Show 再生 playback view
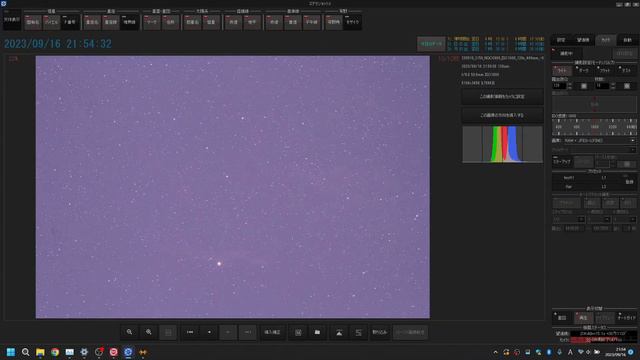This screenshot has width=640, height=360. coord(584,318)
